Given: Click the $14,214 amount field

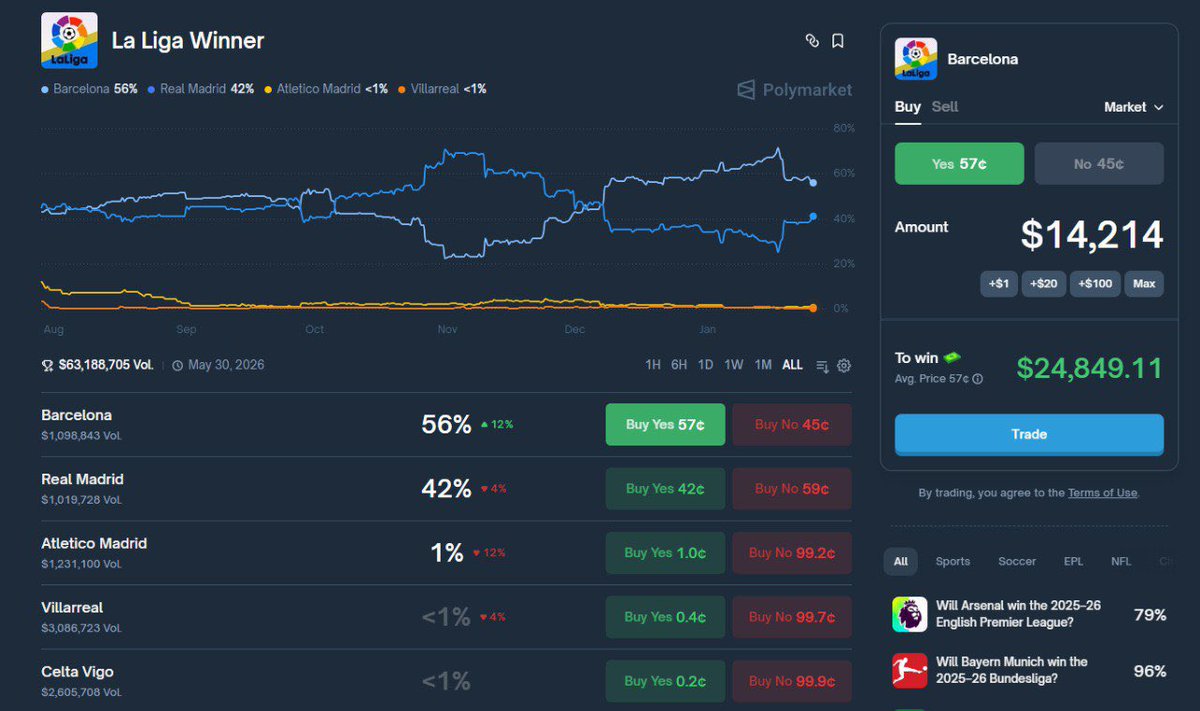Looking at the screenshot, I should pyautogui.click(x=1092, y=235).
